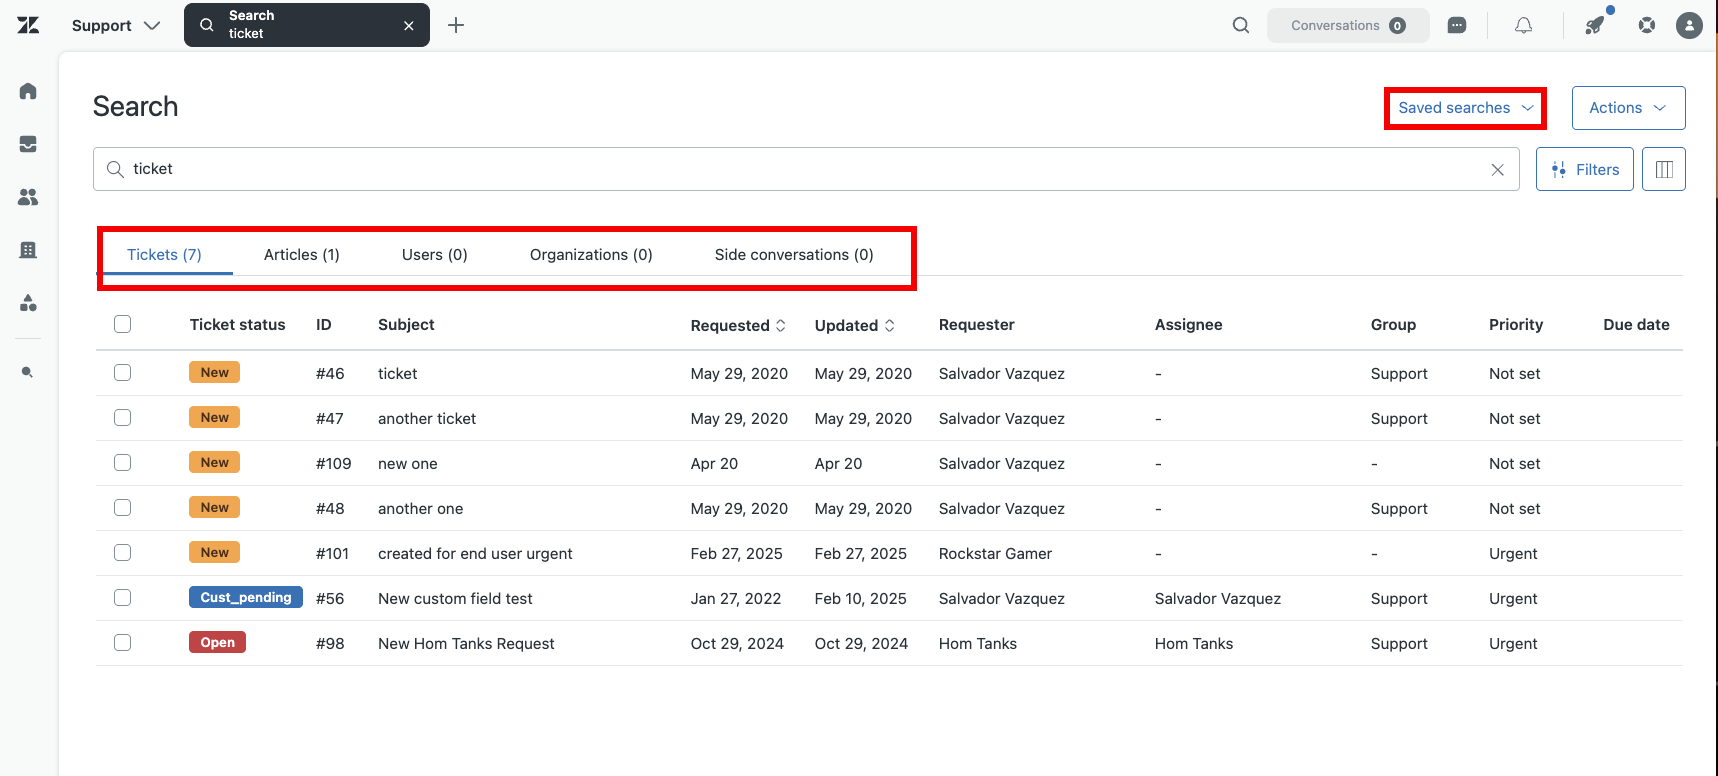Expand the Saved searches dropdown
The height and width of the screenshot is (776, 1718).
click(x=1465, y=108)
